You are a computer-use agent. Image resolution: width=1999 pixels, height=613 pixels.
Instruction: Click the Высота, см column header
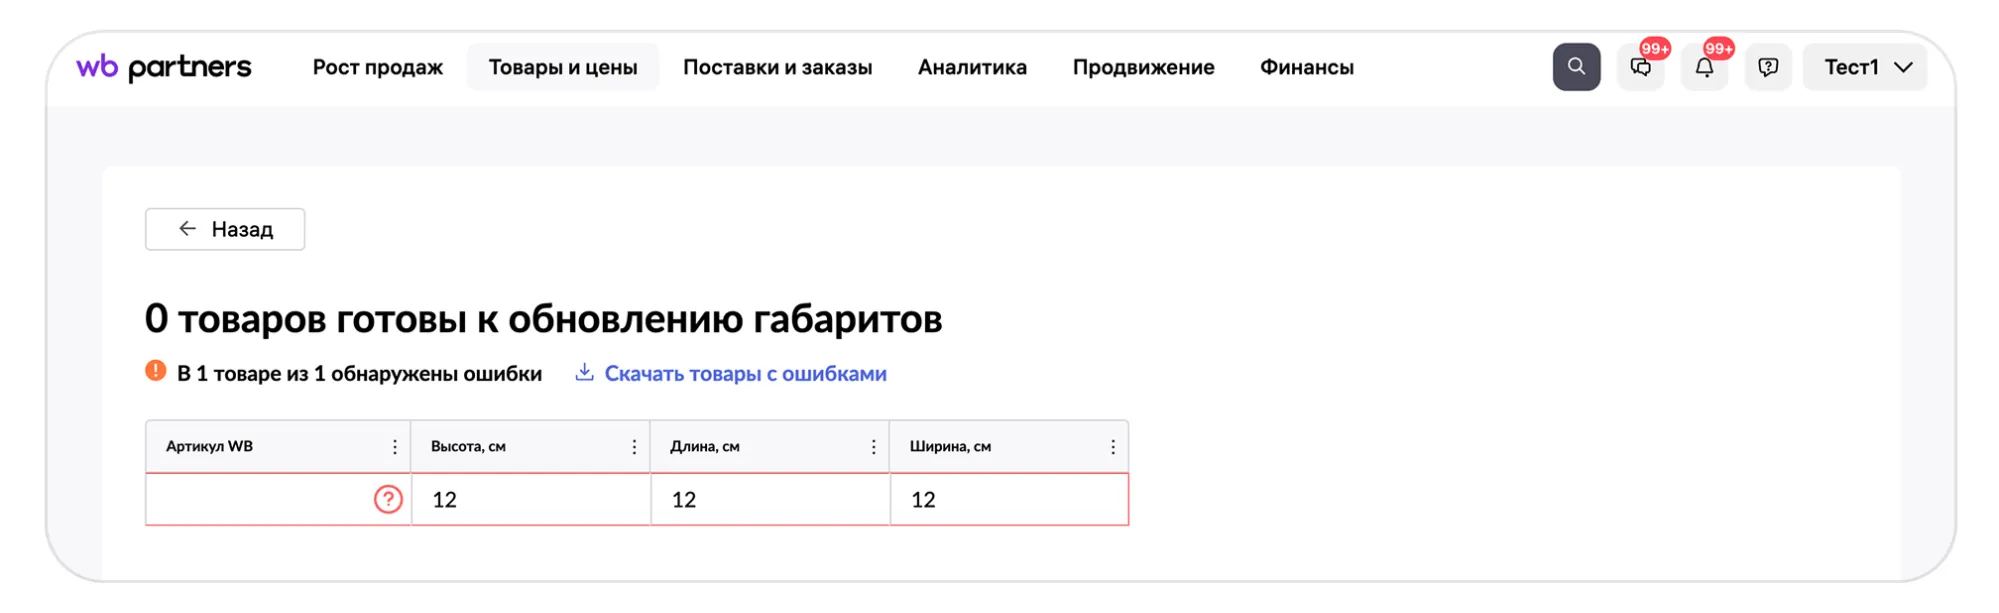(530, 446)
